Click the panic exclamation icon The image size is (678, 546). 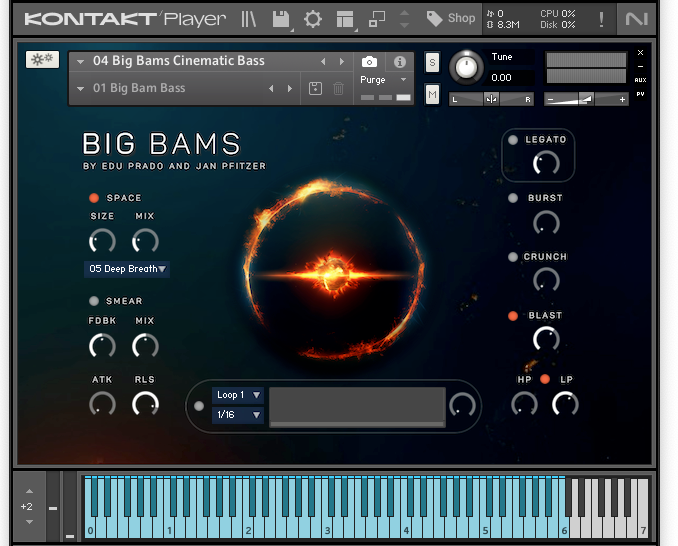point(601,18)
